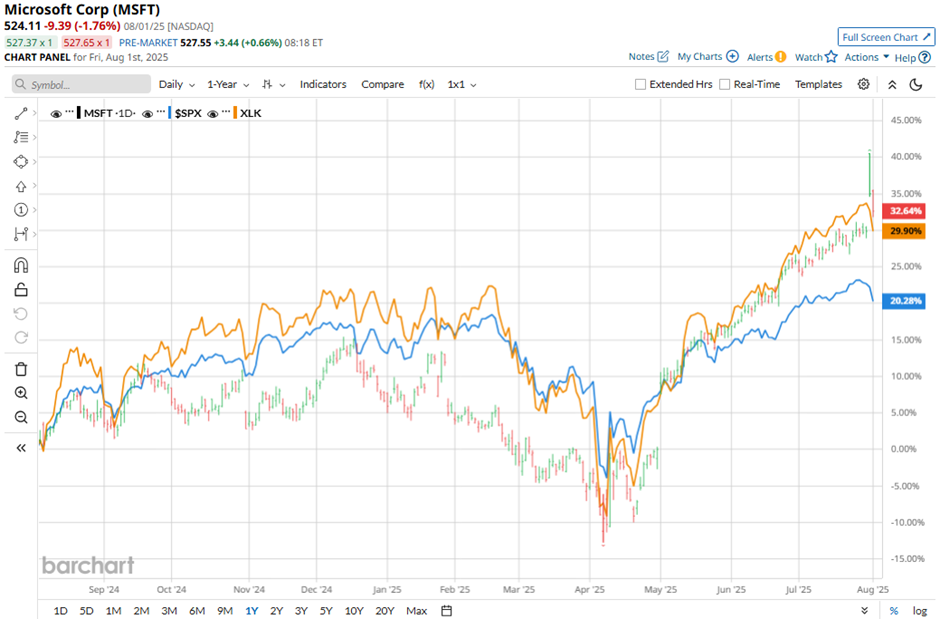This screenshot has width=940, height=619.
Task: Add MSFT to Watch star icon
Action: click(x=831, y=57)
